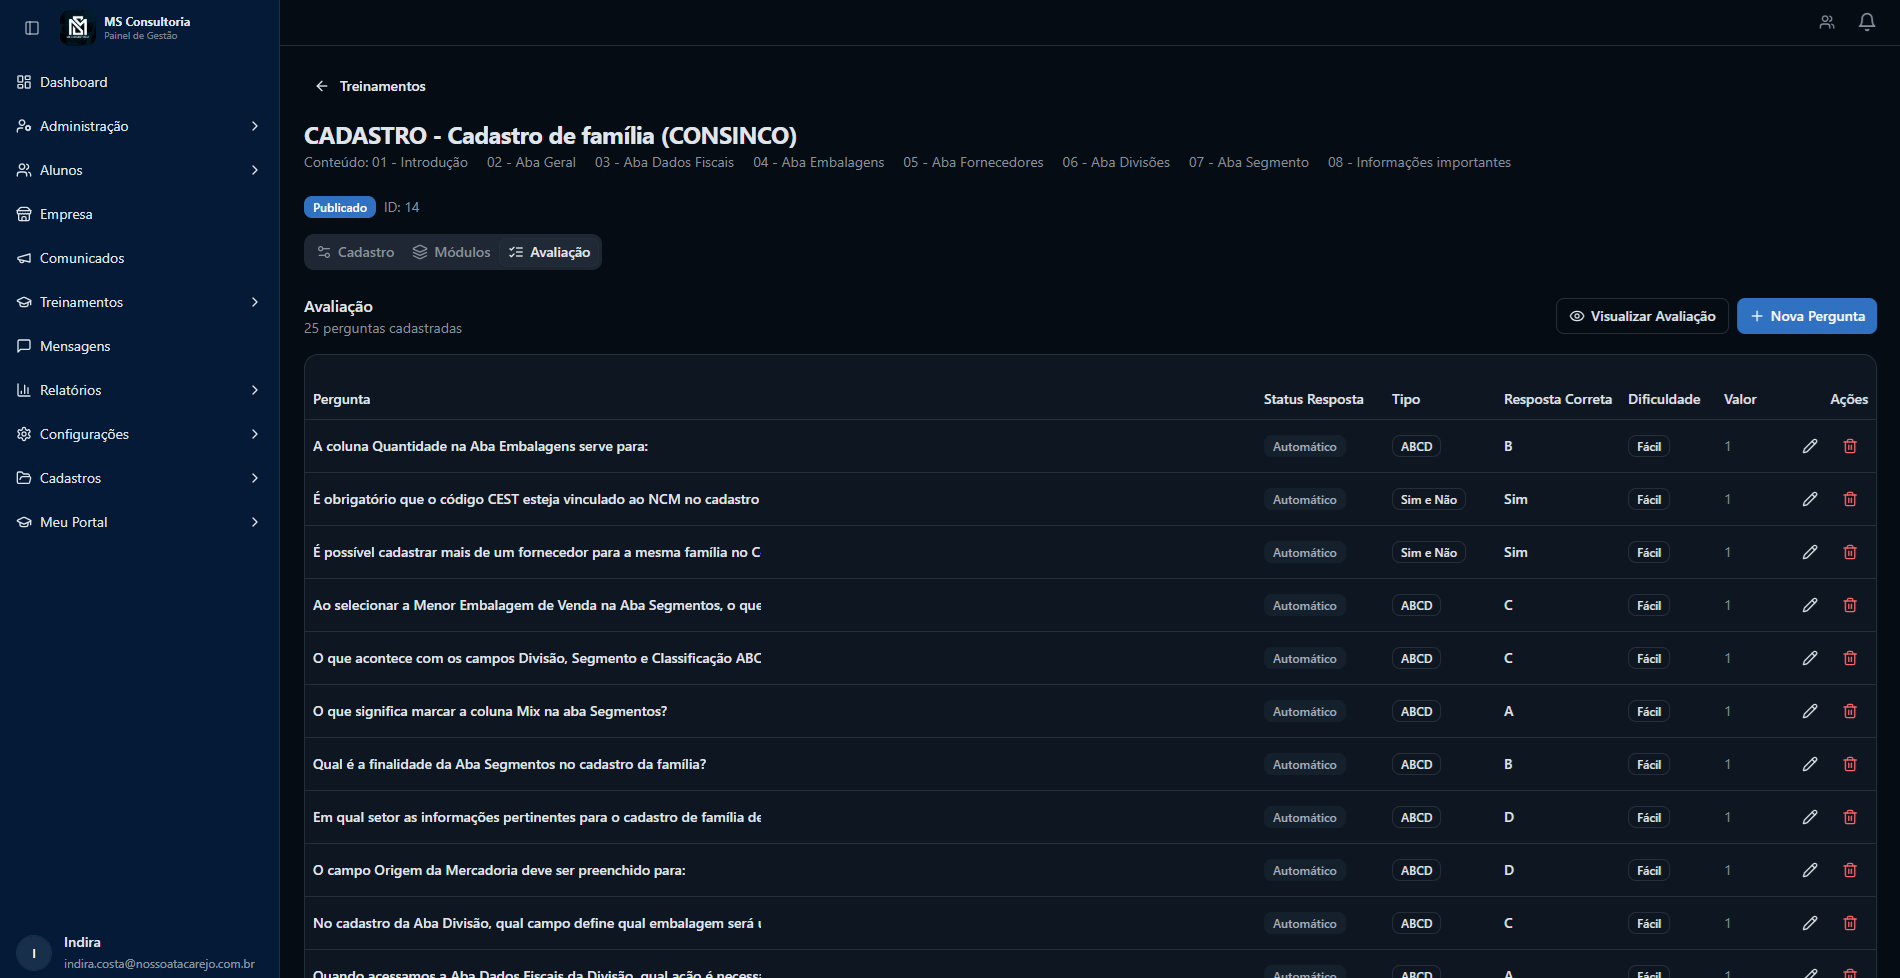The height and width of the screenshot is (978, 1900).
Task: Click the Resposta Correta column header
Action: coord(1558,399)
